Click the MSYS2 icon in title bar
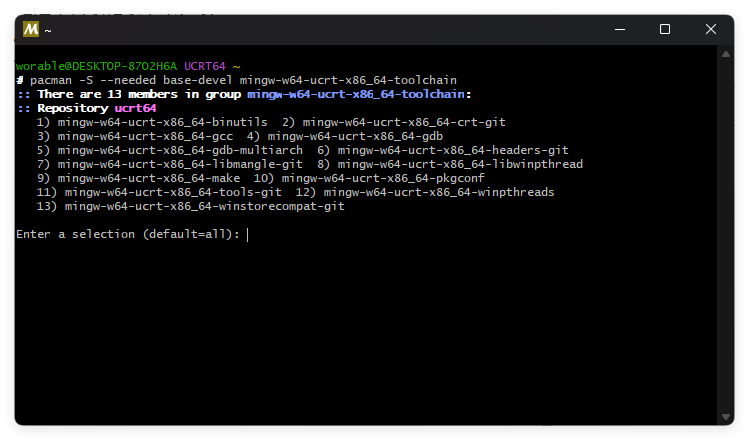 tap(31, 30)
